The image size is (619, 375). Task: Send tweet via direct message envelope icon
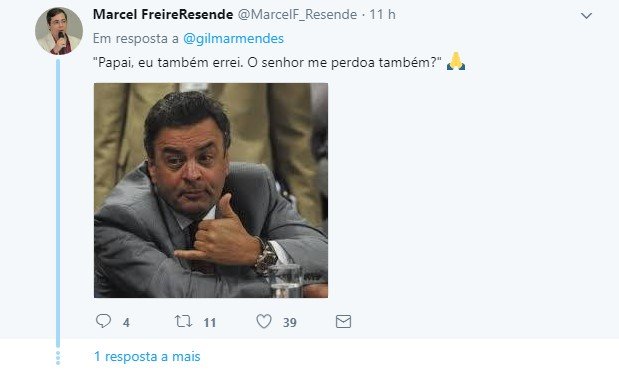[343, 321]
